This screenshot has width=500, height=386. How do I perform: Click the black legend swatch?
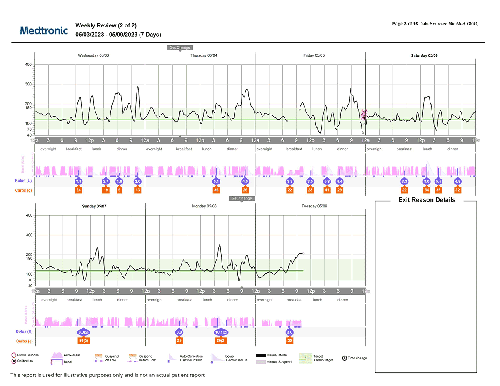click(x=261, y=355)
